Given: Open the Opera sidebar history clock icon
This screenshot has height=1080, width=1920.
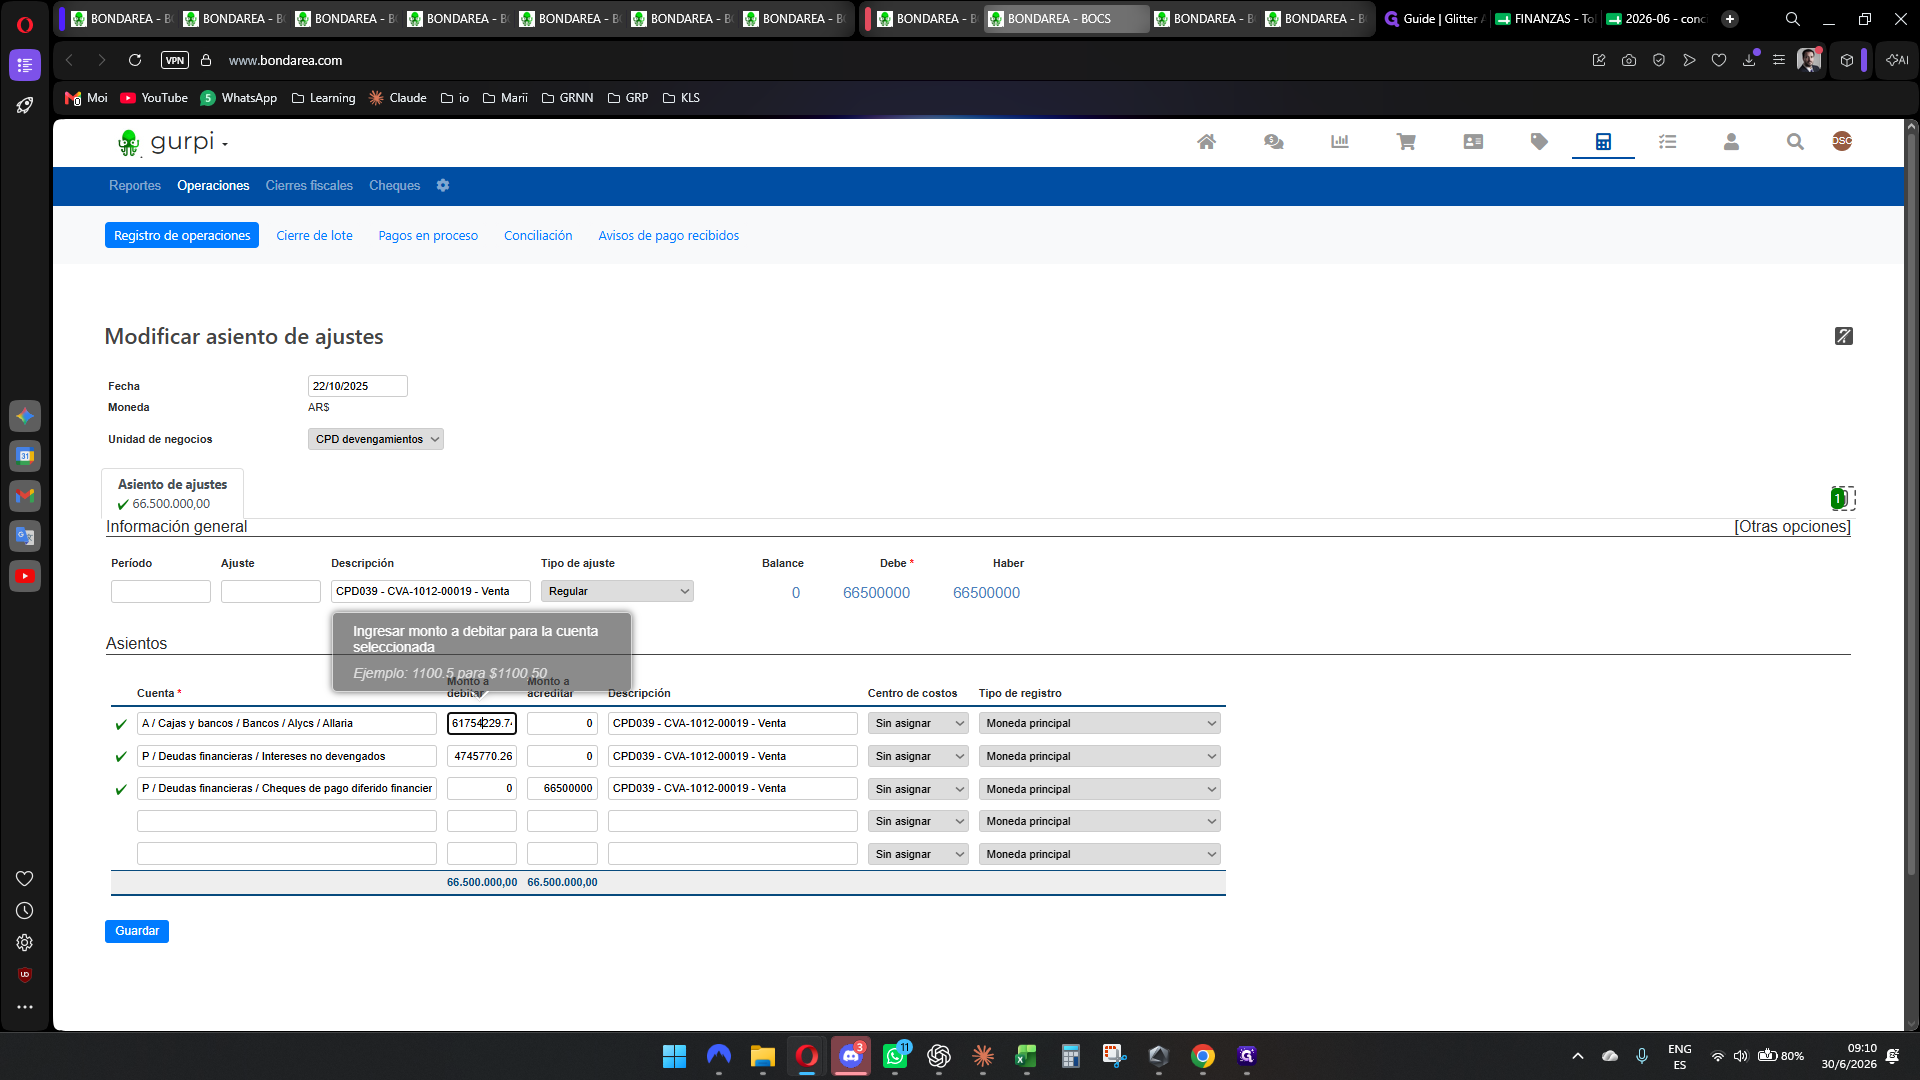Looking at the screenshot, I should click(x=25, y=911).
